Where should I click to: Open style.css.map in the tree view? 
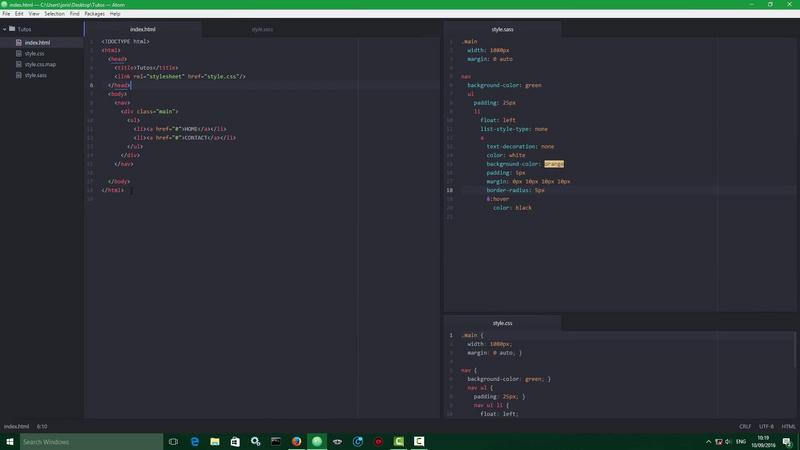click(40, 64)
